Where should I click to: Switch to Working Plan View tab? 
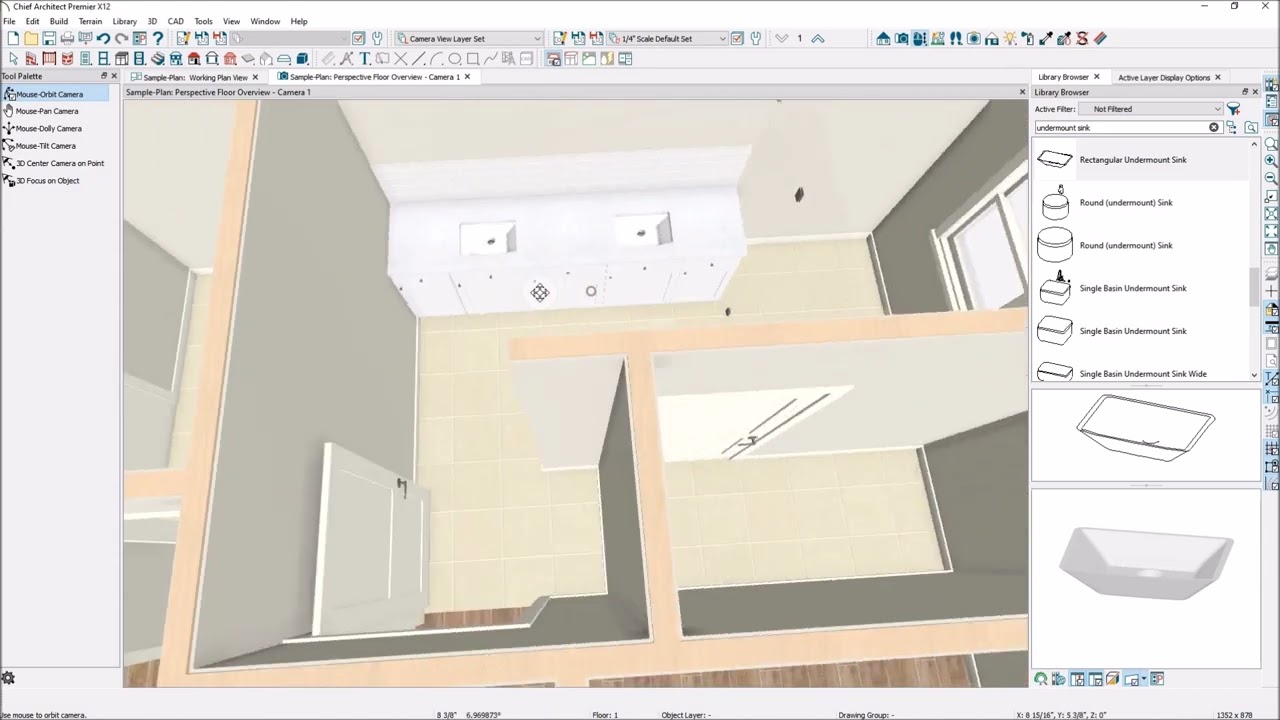point(196,77)
